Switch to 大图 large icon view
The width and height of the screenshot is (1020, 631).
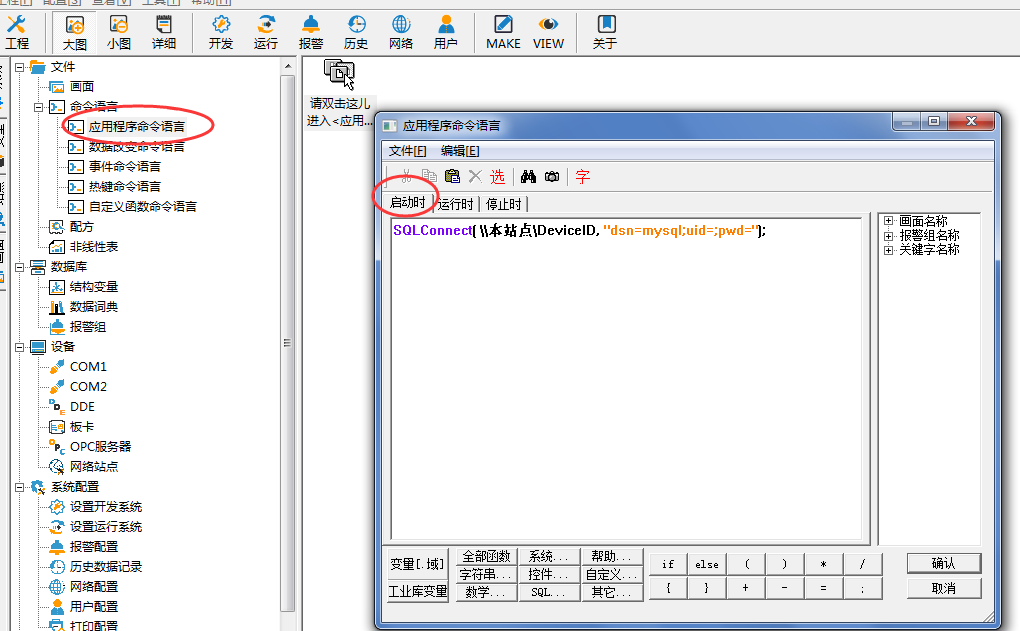tap(74, 33)
